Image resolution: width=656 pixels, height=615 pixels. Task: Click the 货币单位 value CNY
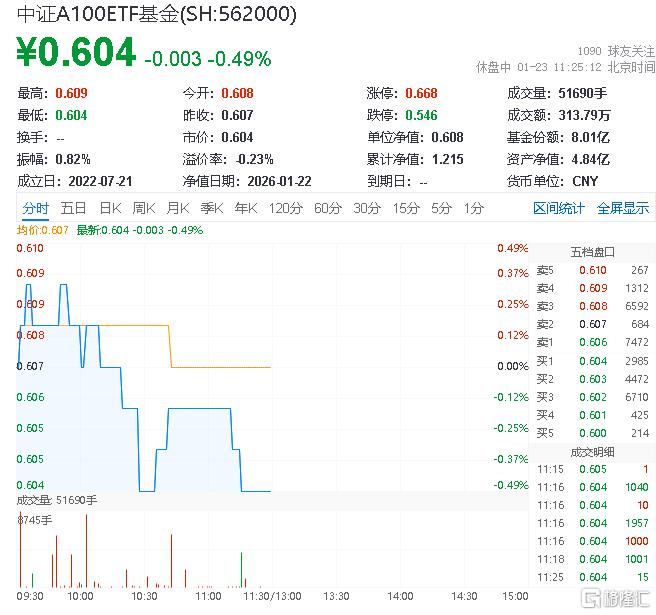point(585,181)
